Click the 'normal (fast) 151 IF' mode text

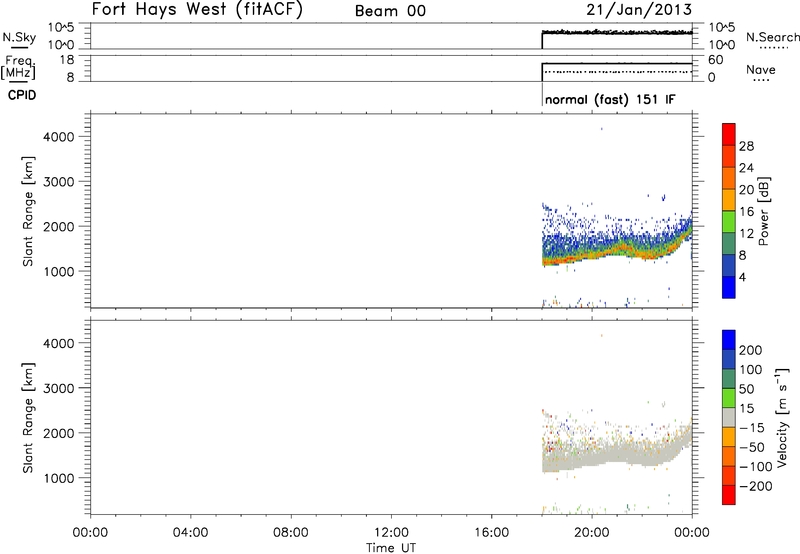click(610, 99)
